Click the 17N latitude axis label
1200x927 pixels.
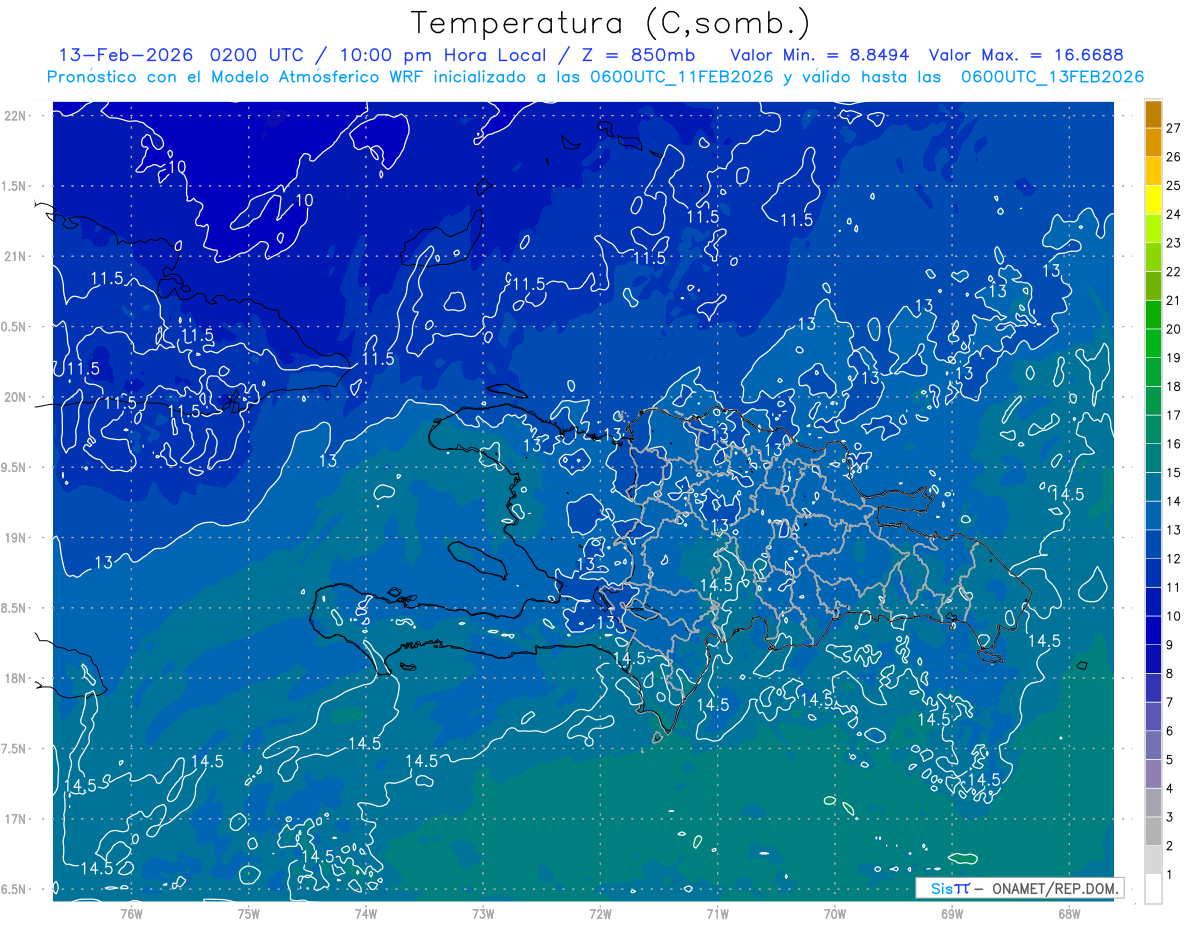pyautogui.click(x=15, y=819)
